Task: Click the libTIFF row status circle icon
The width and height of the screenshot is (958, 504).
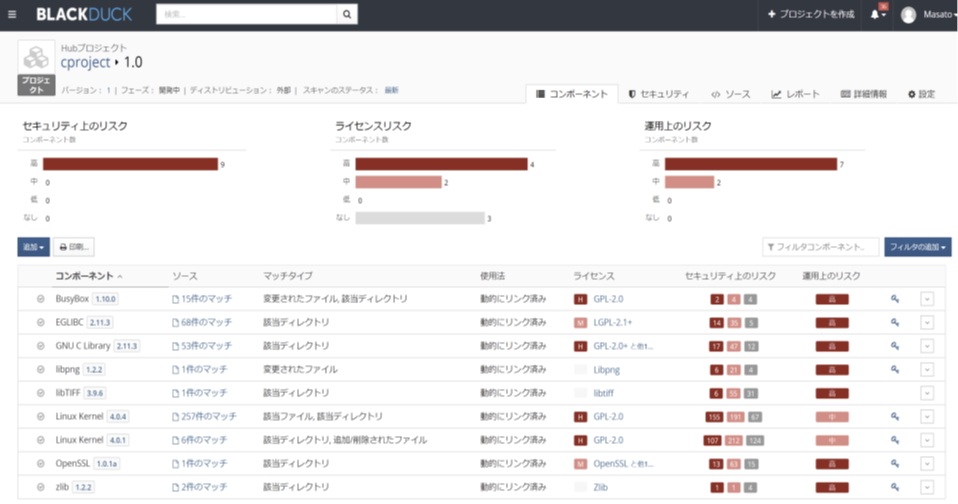Action: (x=40, y=393)
